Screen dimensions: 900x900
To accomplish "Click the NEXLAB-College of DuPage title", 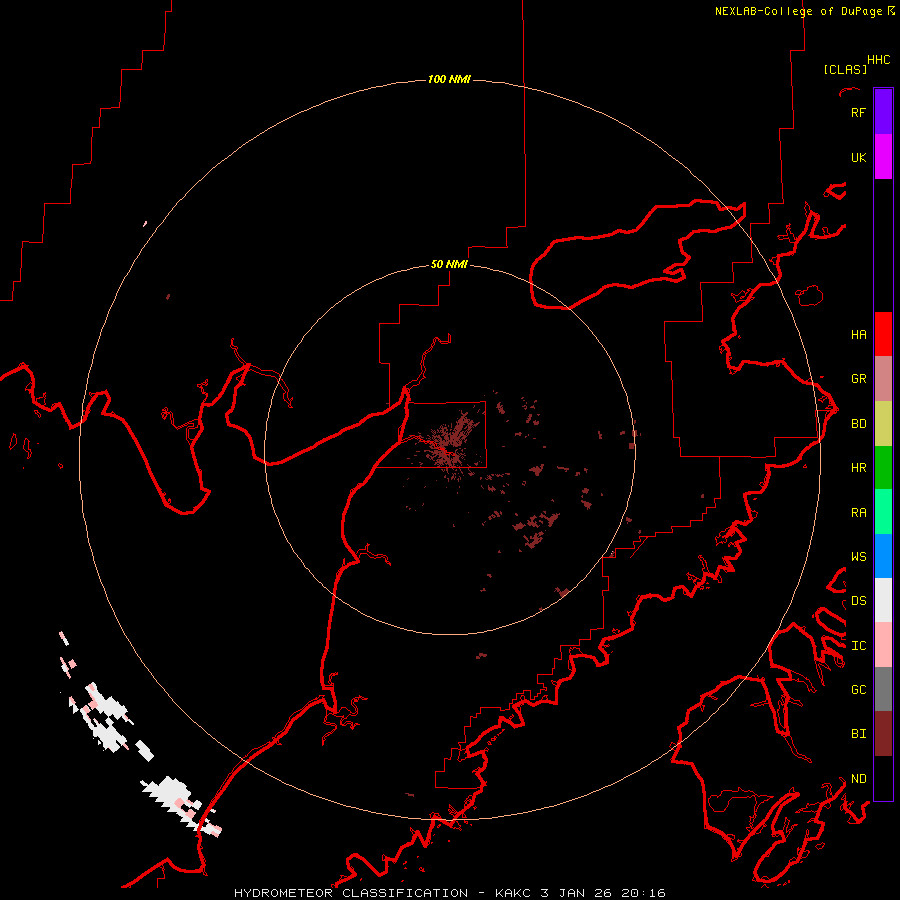I will [x=798, y=11].
